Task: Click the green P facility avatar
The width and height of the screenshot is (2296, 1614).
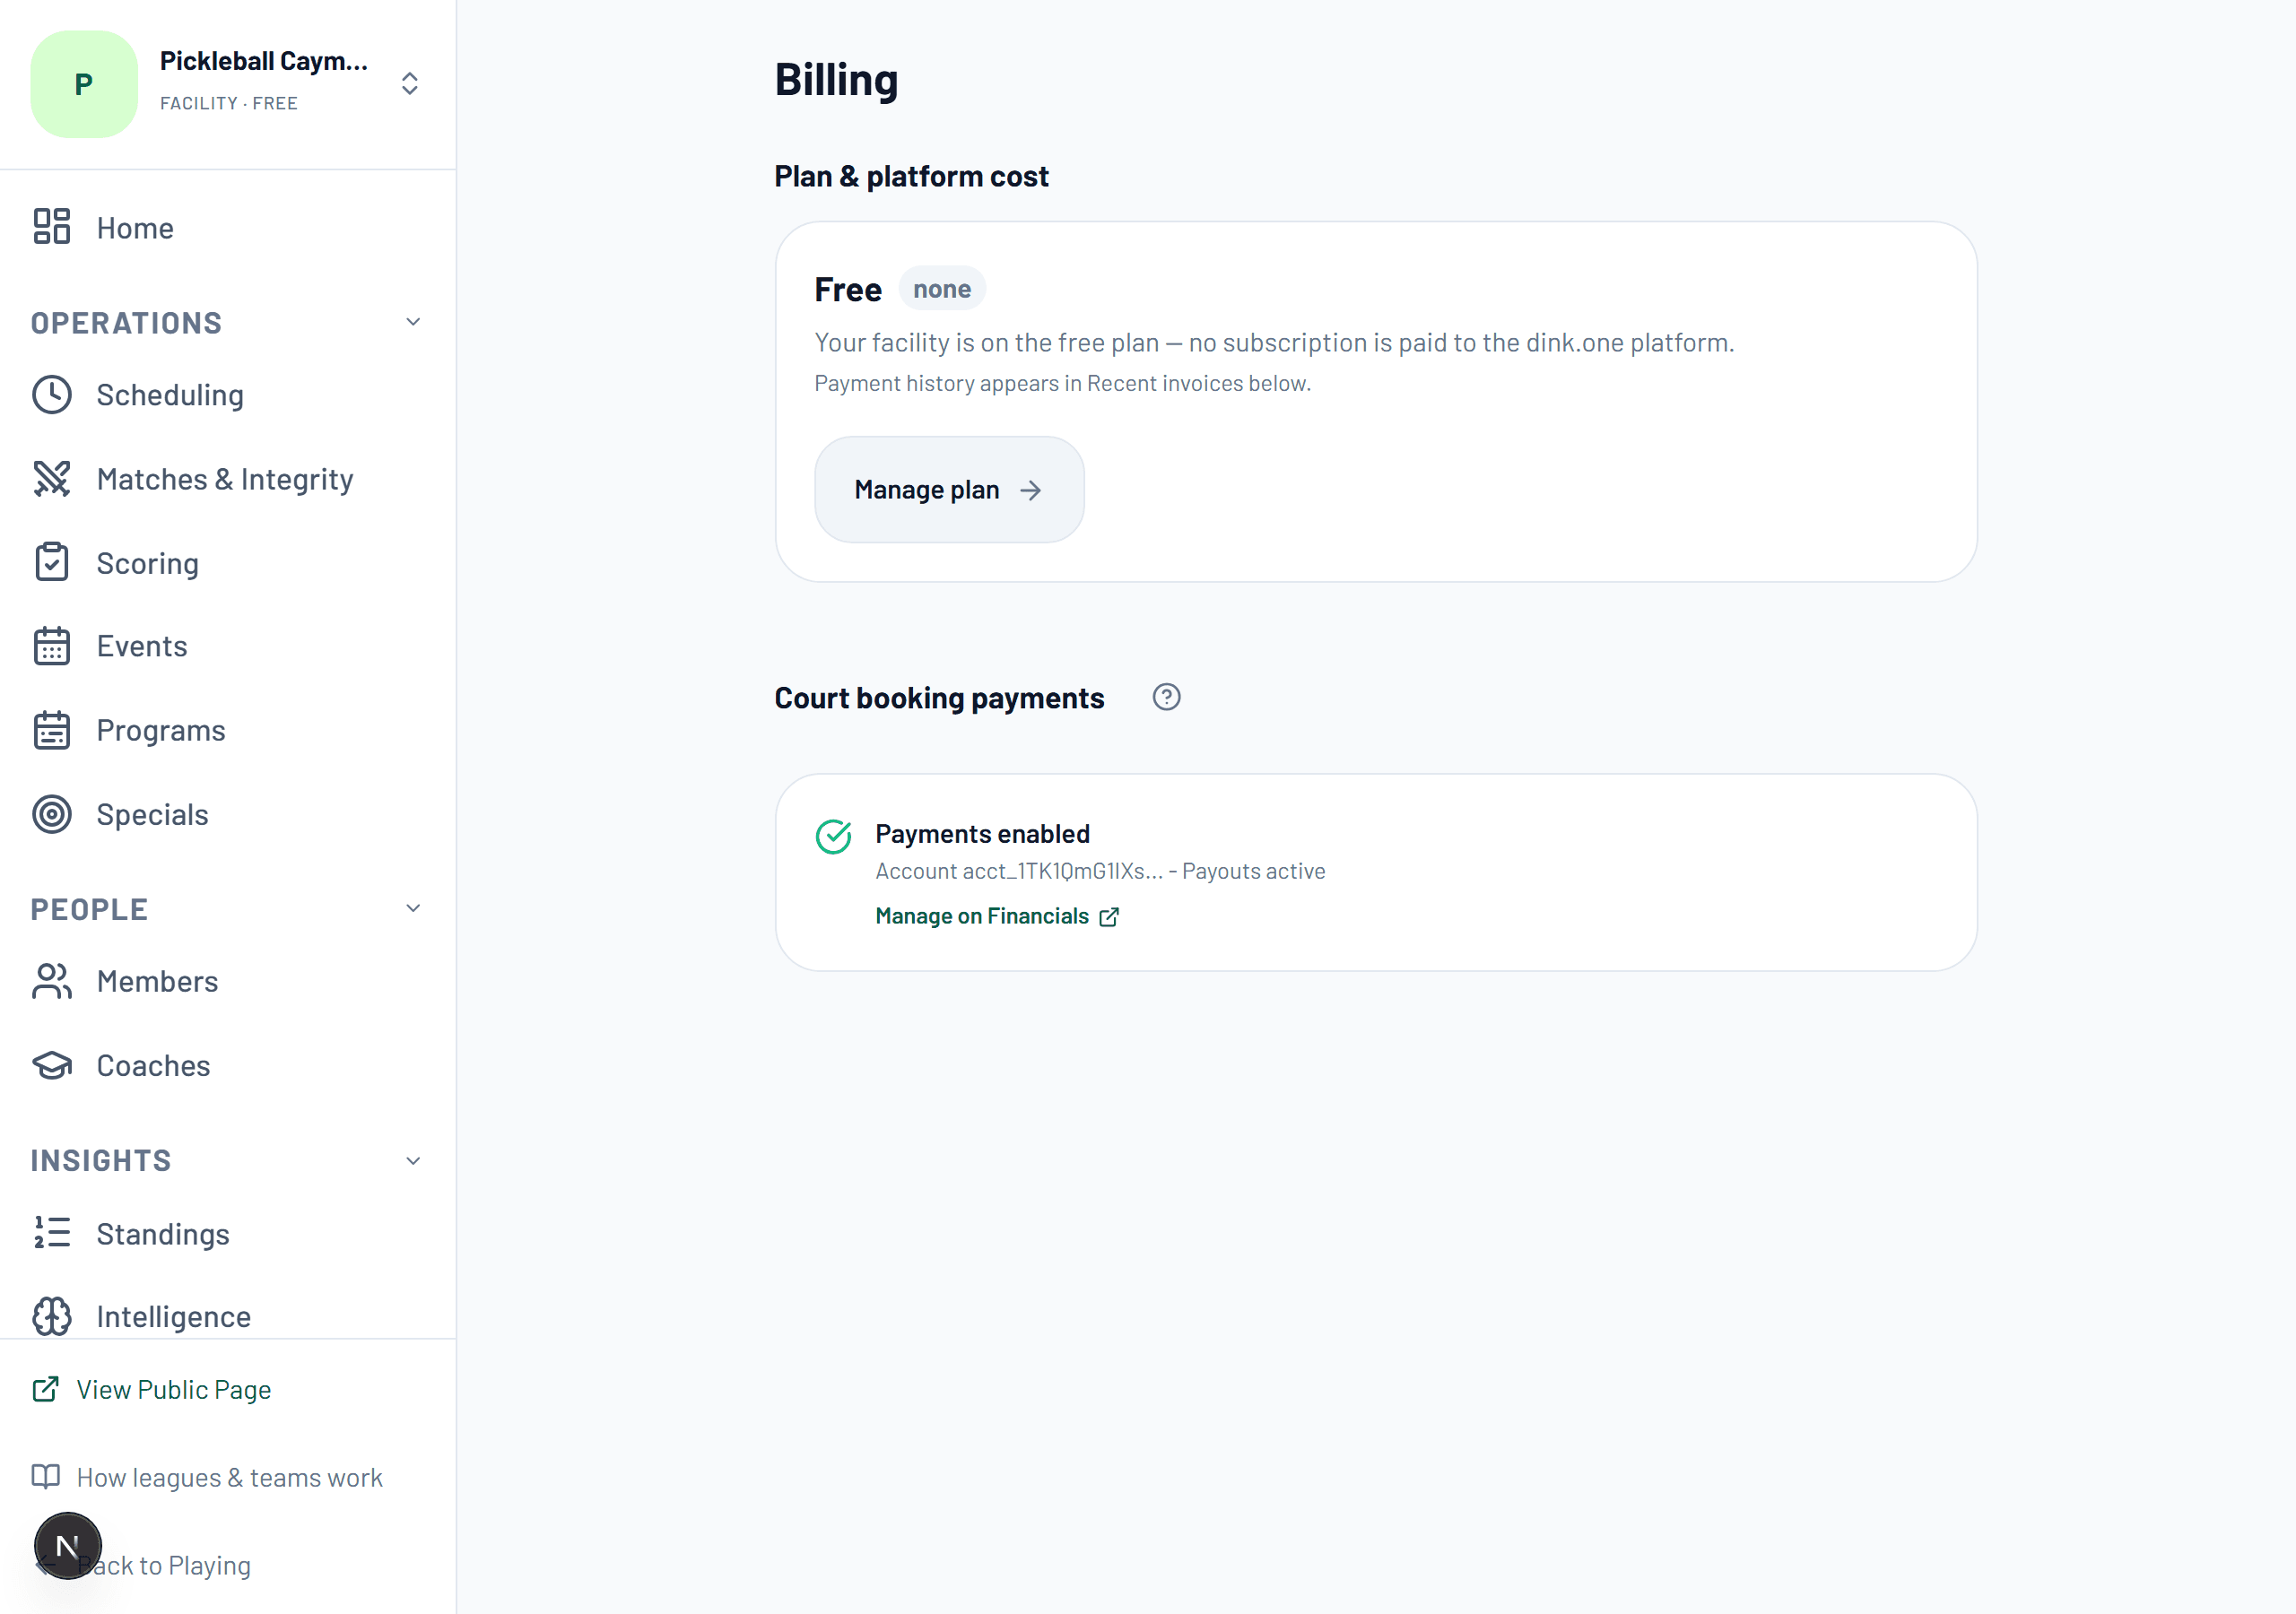Action: pos(84,84)
